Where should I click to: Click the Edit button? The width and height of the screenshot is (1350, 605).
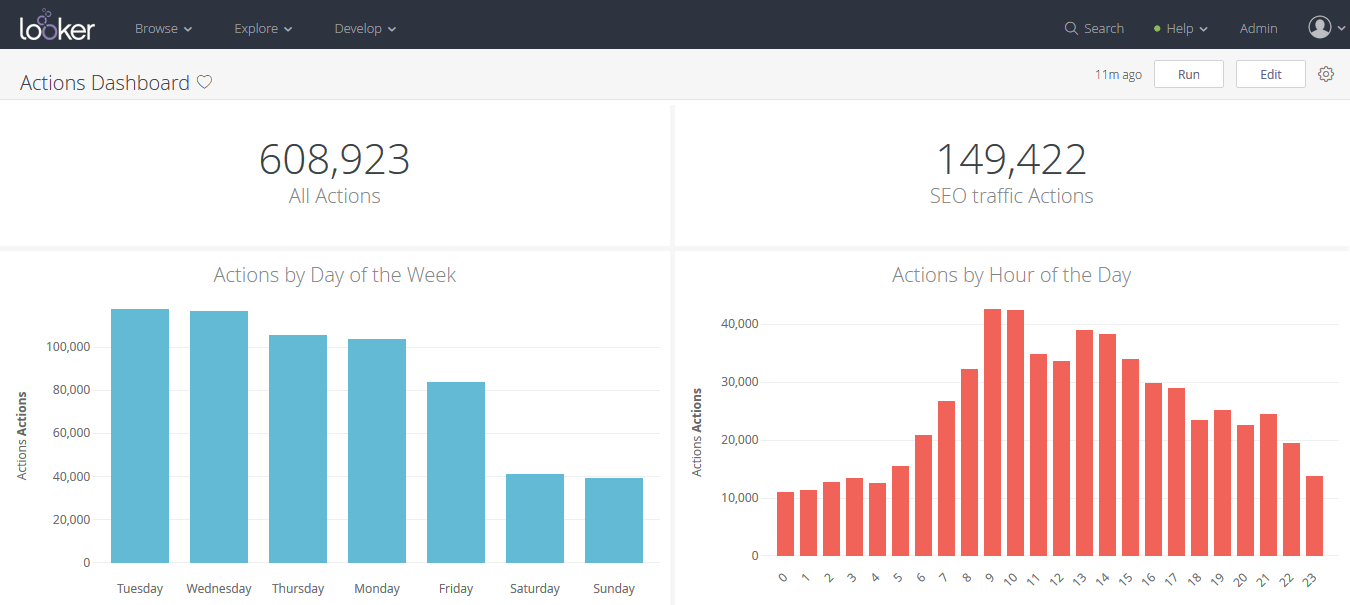click(x=1270, y=73)
